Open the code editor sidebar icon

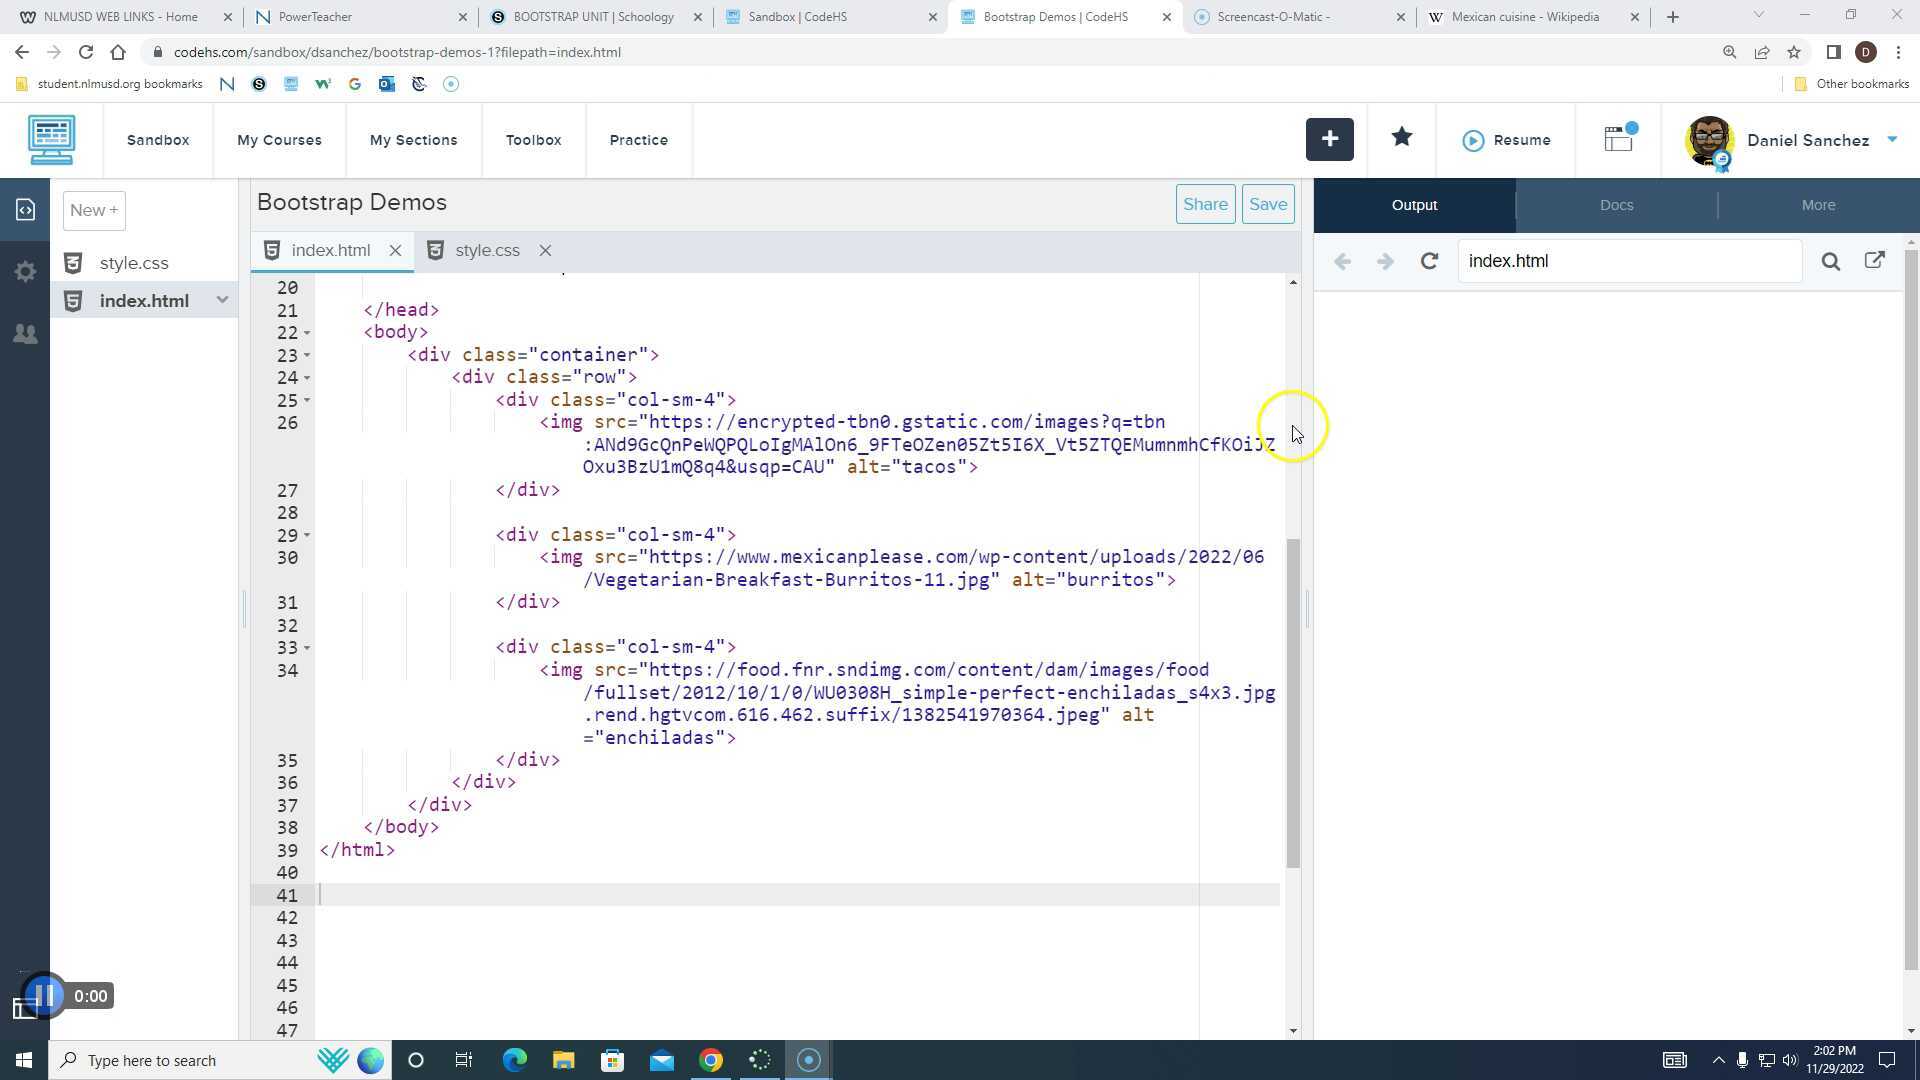(25, 209)
